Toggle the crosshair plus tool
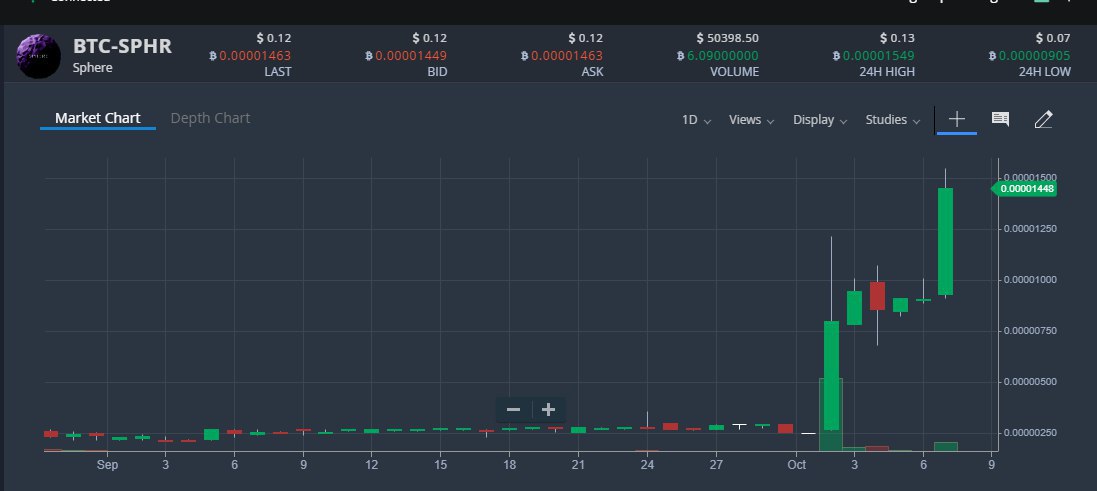1097x491 pixels. click(956, 119)
